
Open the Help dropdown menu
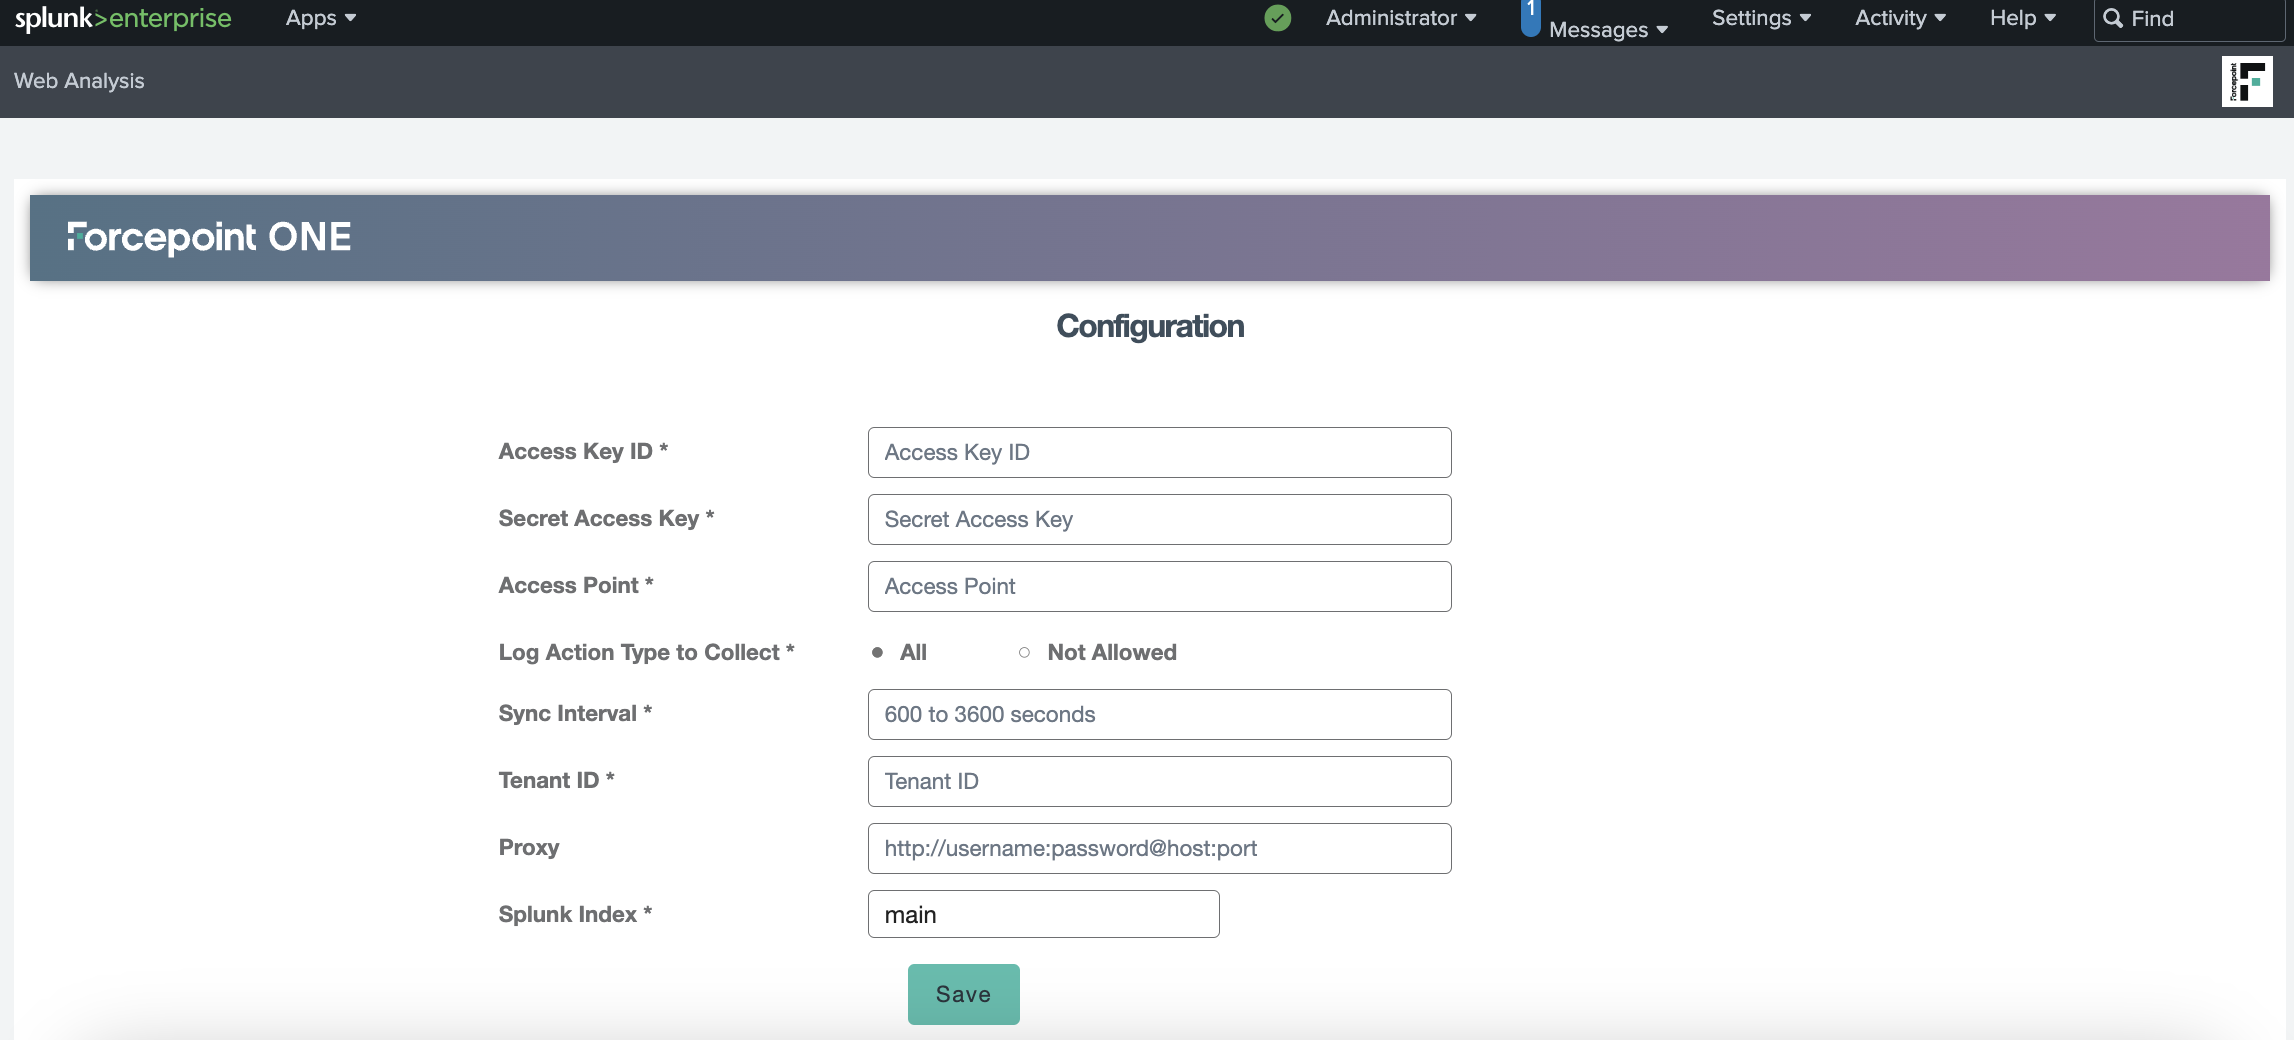coord(2023,18)
